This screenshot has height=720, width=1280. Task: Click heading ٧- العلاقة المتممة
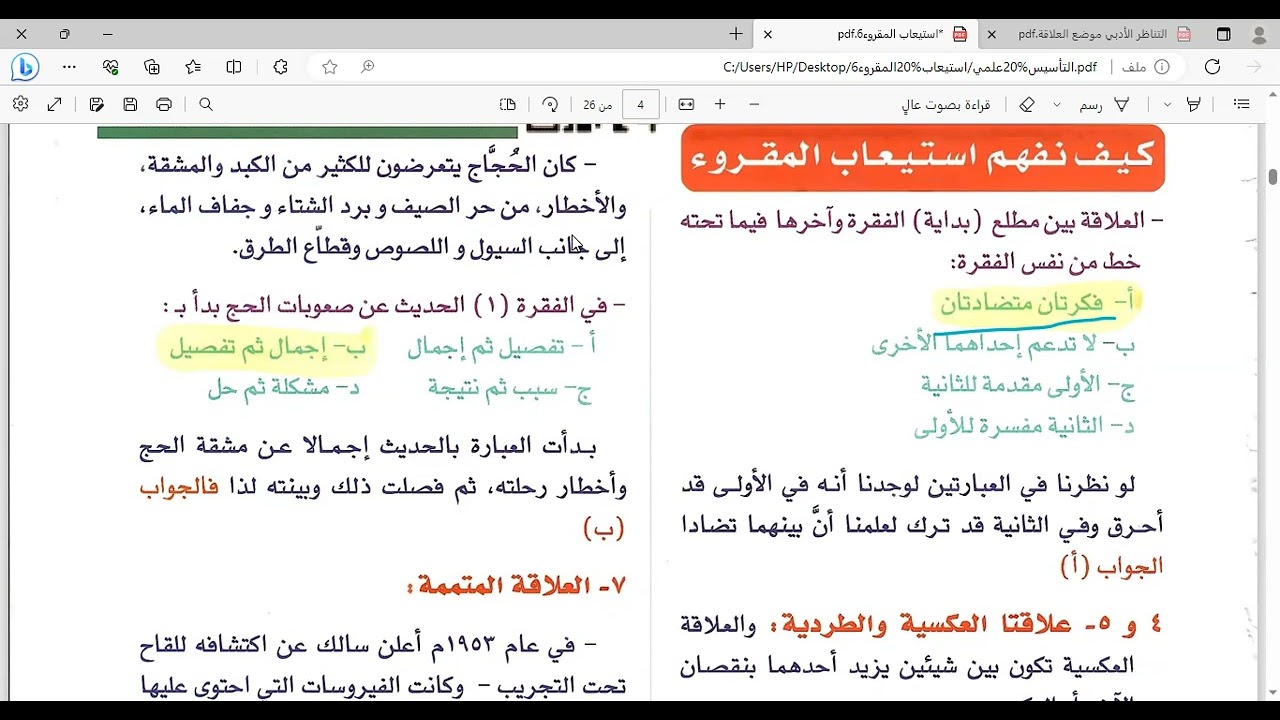coord(516,584)
